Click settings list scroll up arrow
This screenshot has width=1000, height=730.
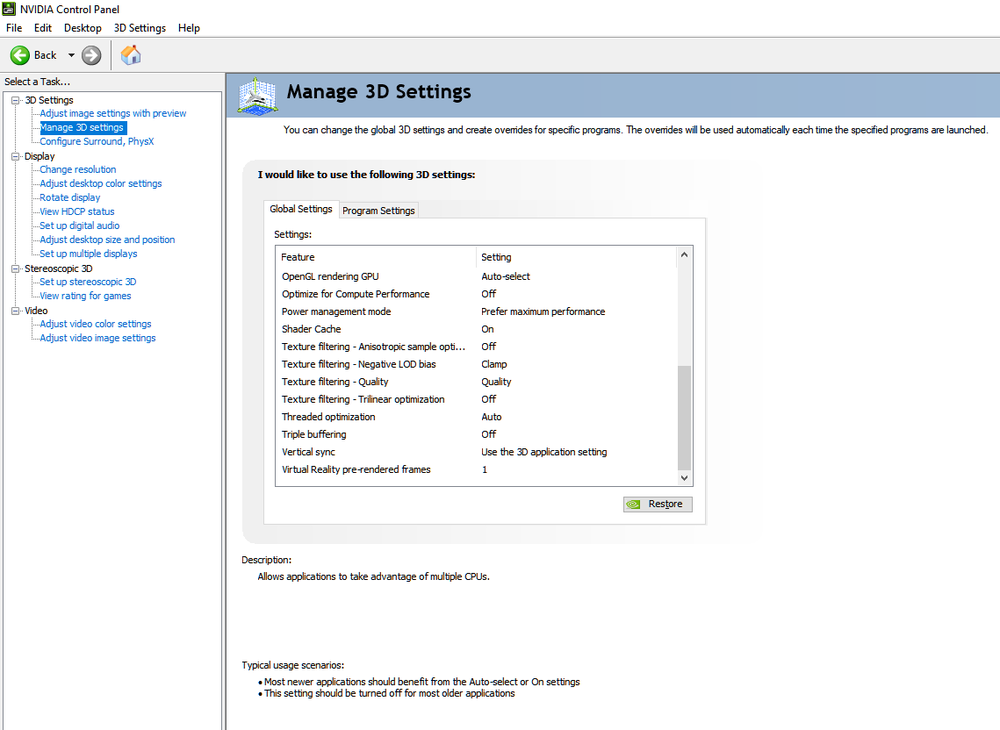tap(684, 255)
